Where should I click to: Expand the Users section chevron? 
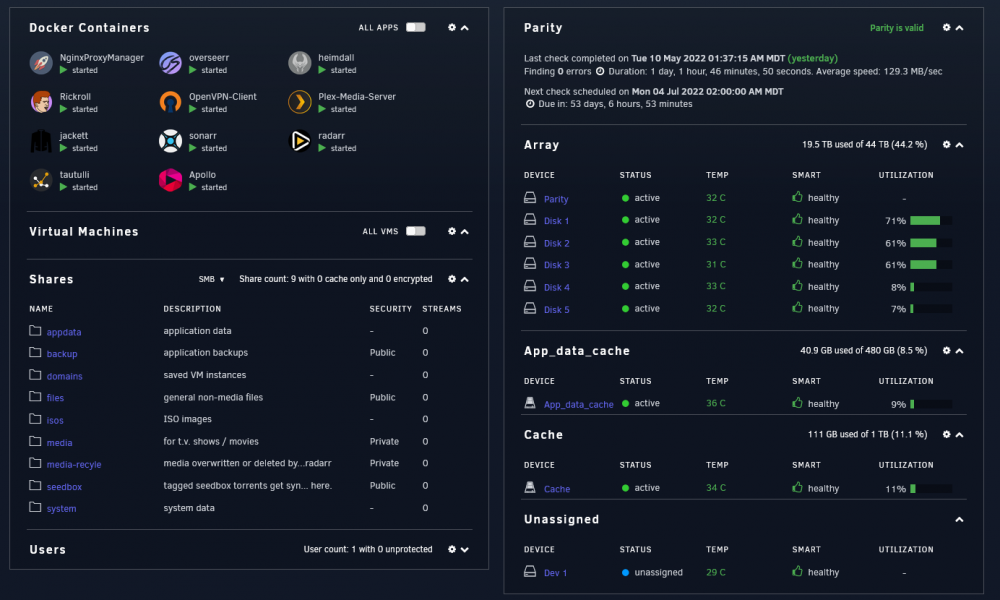[465, 550]
